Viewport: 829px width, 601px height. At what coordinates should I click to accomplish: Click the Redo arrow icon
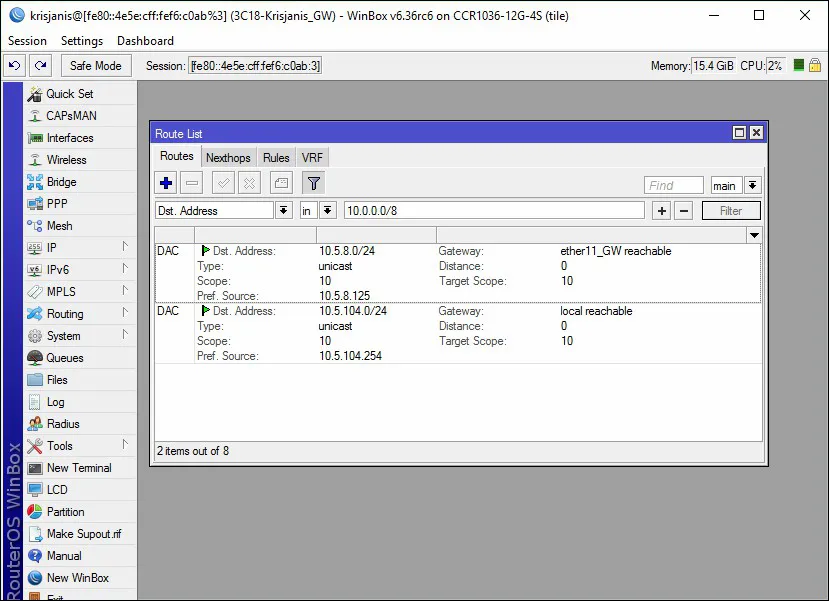(x=40, y=66)
